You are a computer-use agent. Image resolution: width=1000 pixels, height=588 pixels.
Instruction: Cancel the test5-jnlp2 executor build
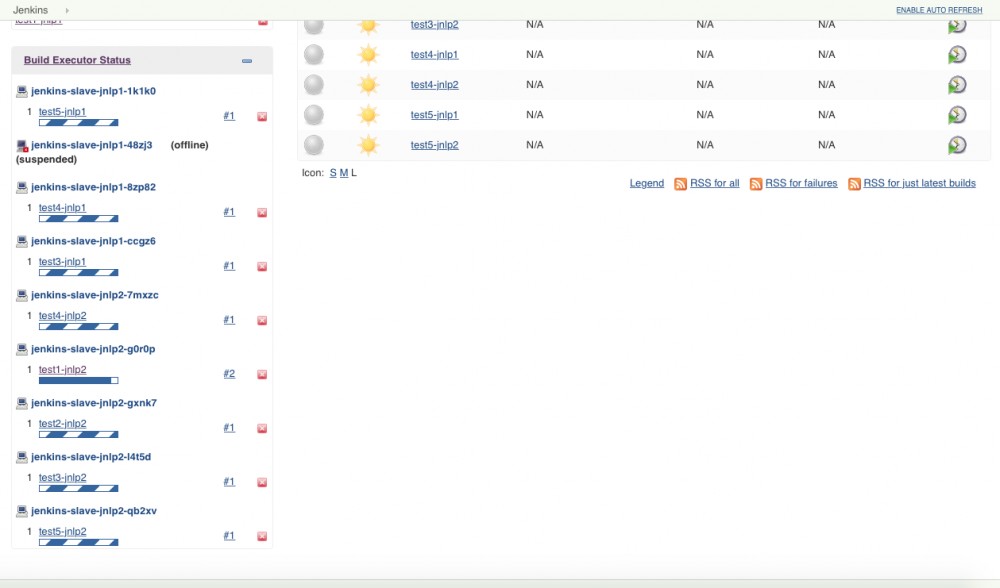point(262,536)
